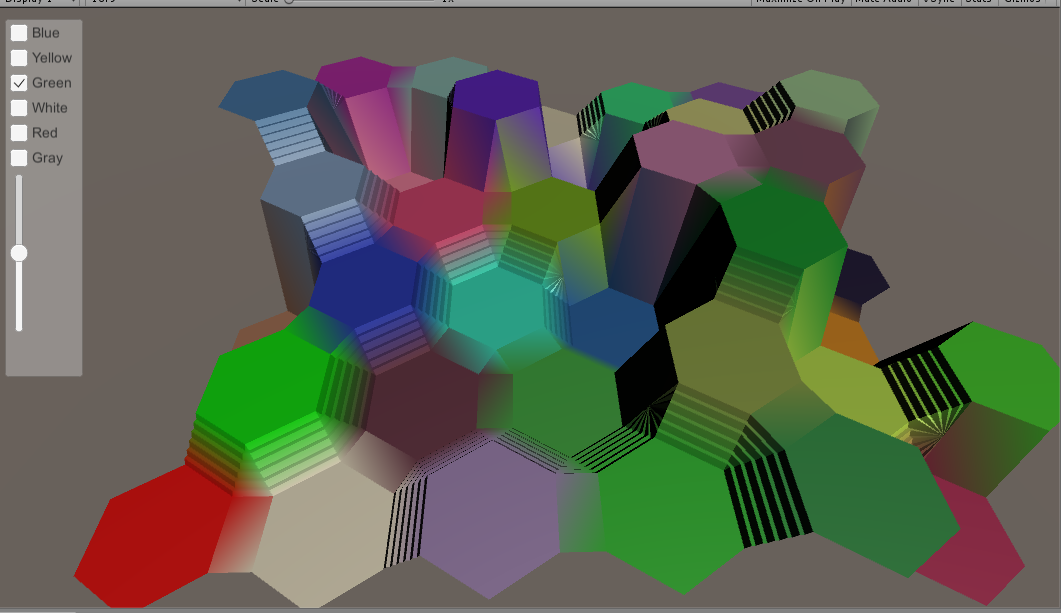Check the Red color option
Image resolution: width=1061 pixels, height=613 pixels.
(19, 133)
